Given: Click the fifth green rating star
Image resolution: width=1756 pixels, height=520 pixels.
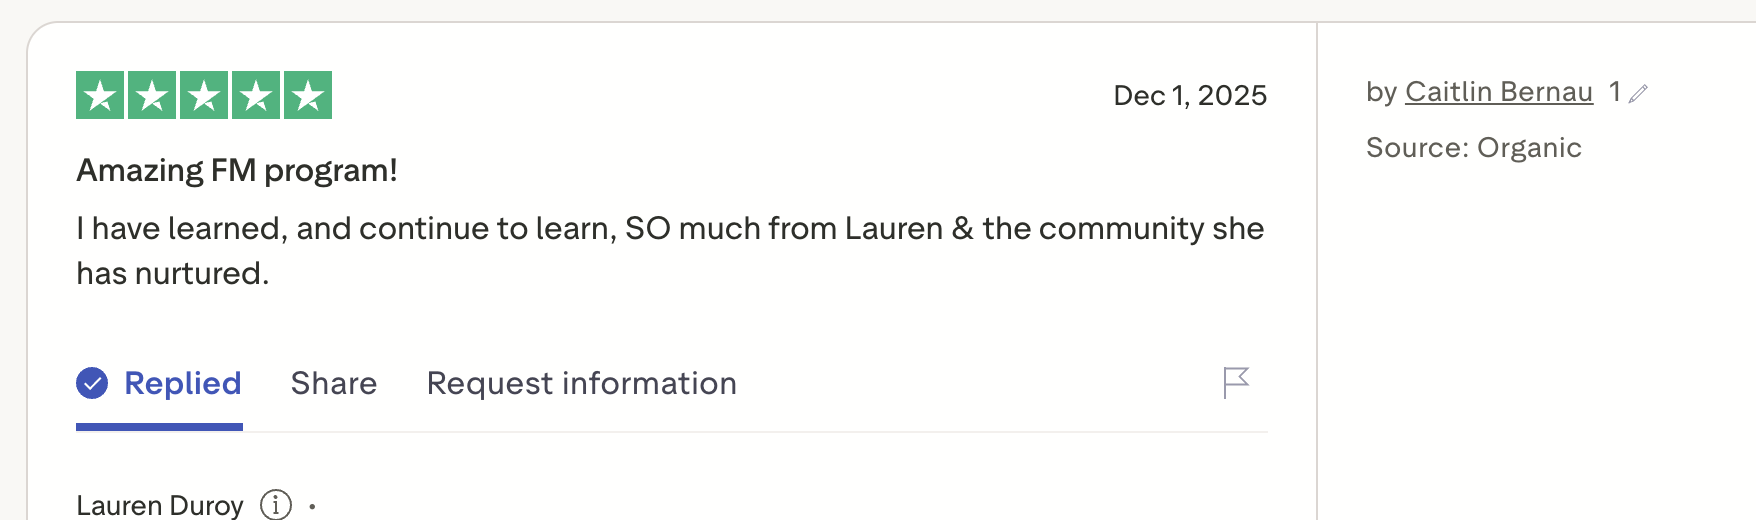Looking at the screenshot, I should 308,95.
